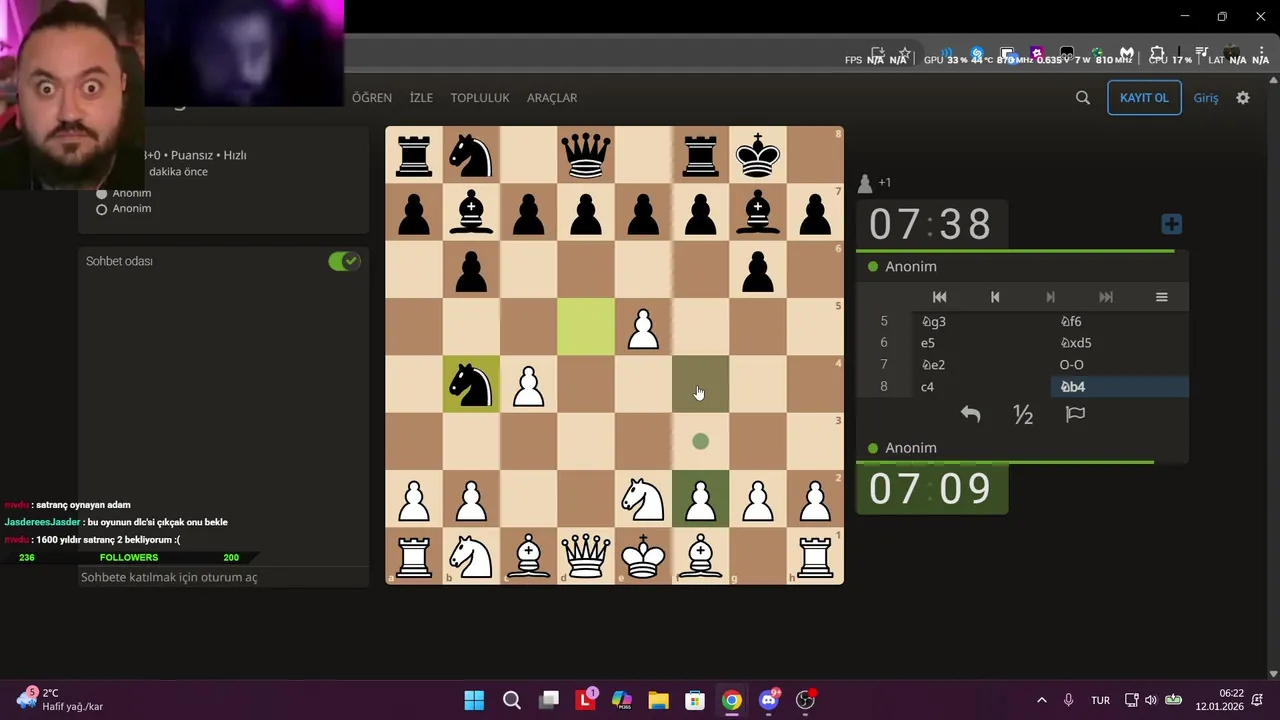Image resolution: width=1280 pixels, height=720 pixels.
Task: Jump to the first move of the game
Action: (939, 297)
